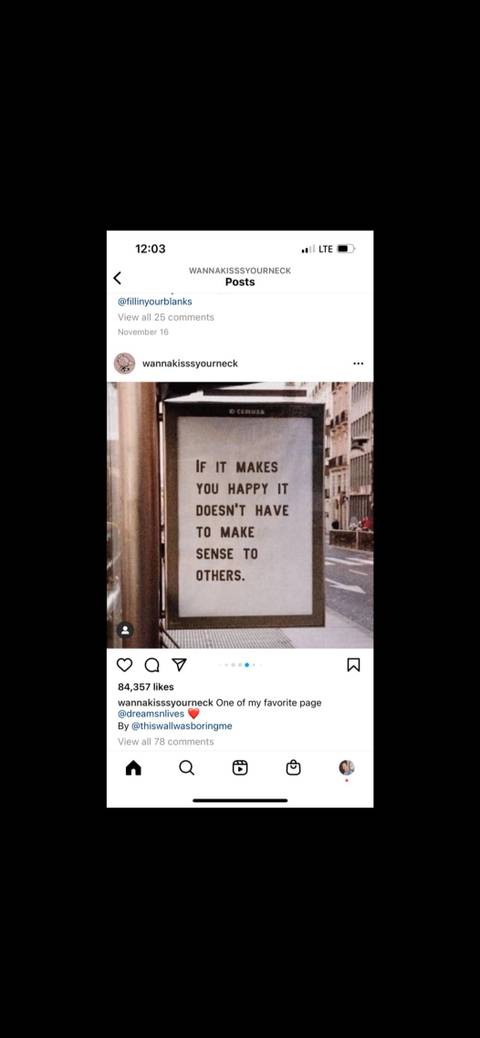Open own profile avatar tab
Screen dimensions: 480x1038
(346, 767)
